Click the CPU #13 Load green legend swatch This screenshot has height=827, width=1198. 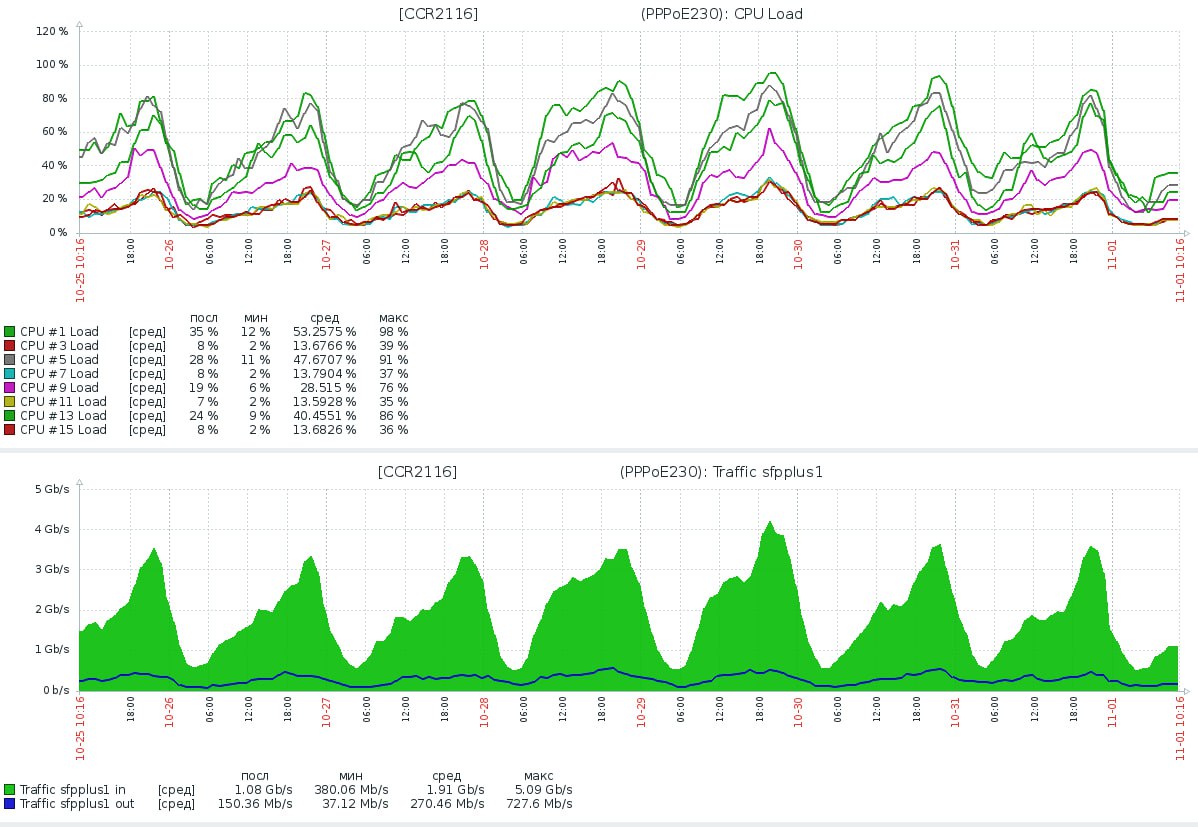(9, 416)
